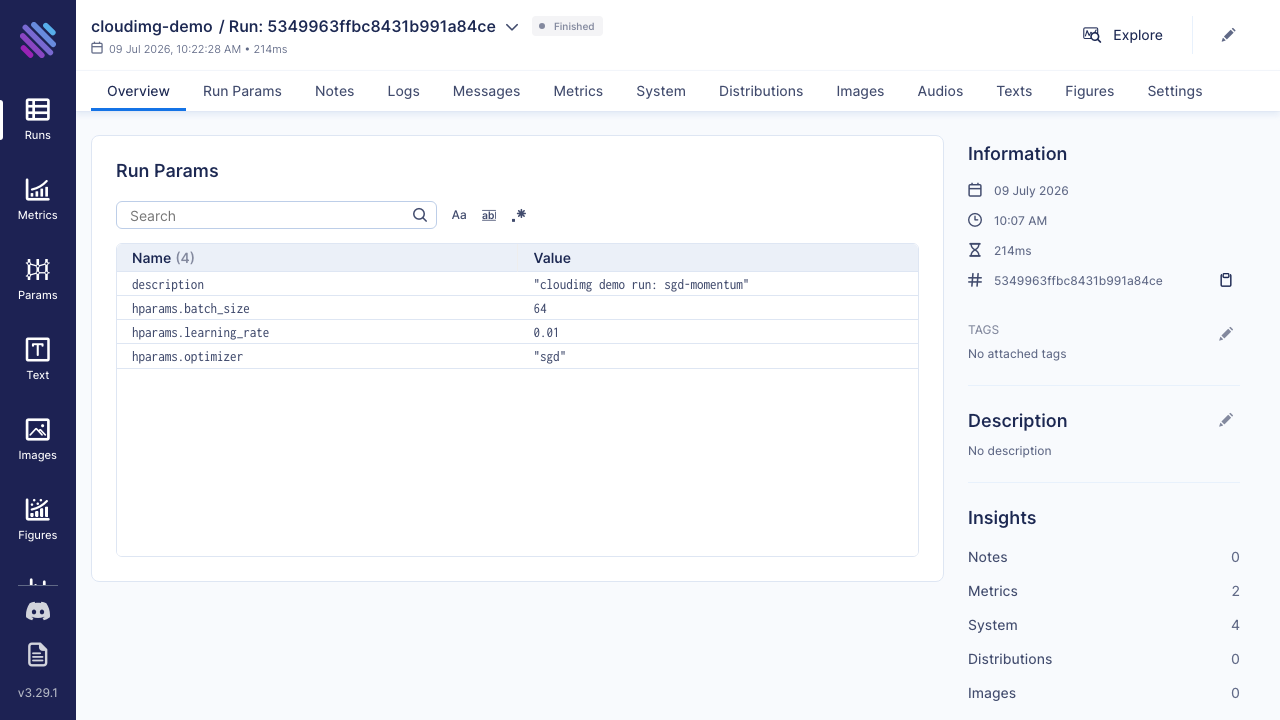This screenshot has height=720, width=1280.
Task: Click the edit pencil icon in header
Action: pyautogui.click(x=1229, y=35)
